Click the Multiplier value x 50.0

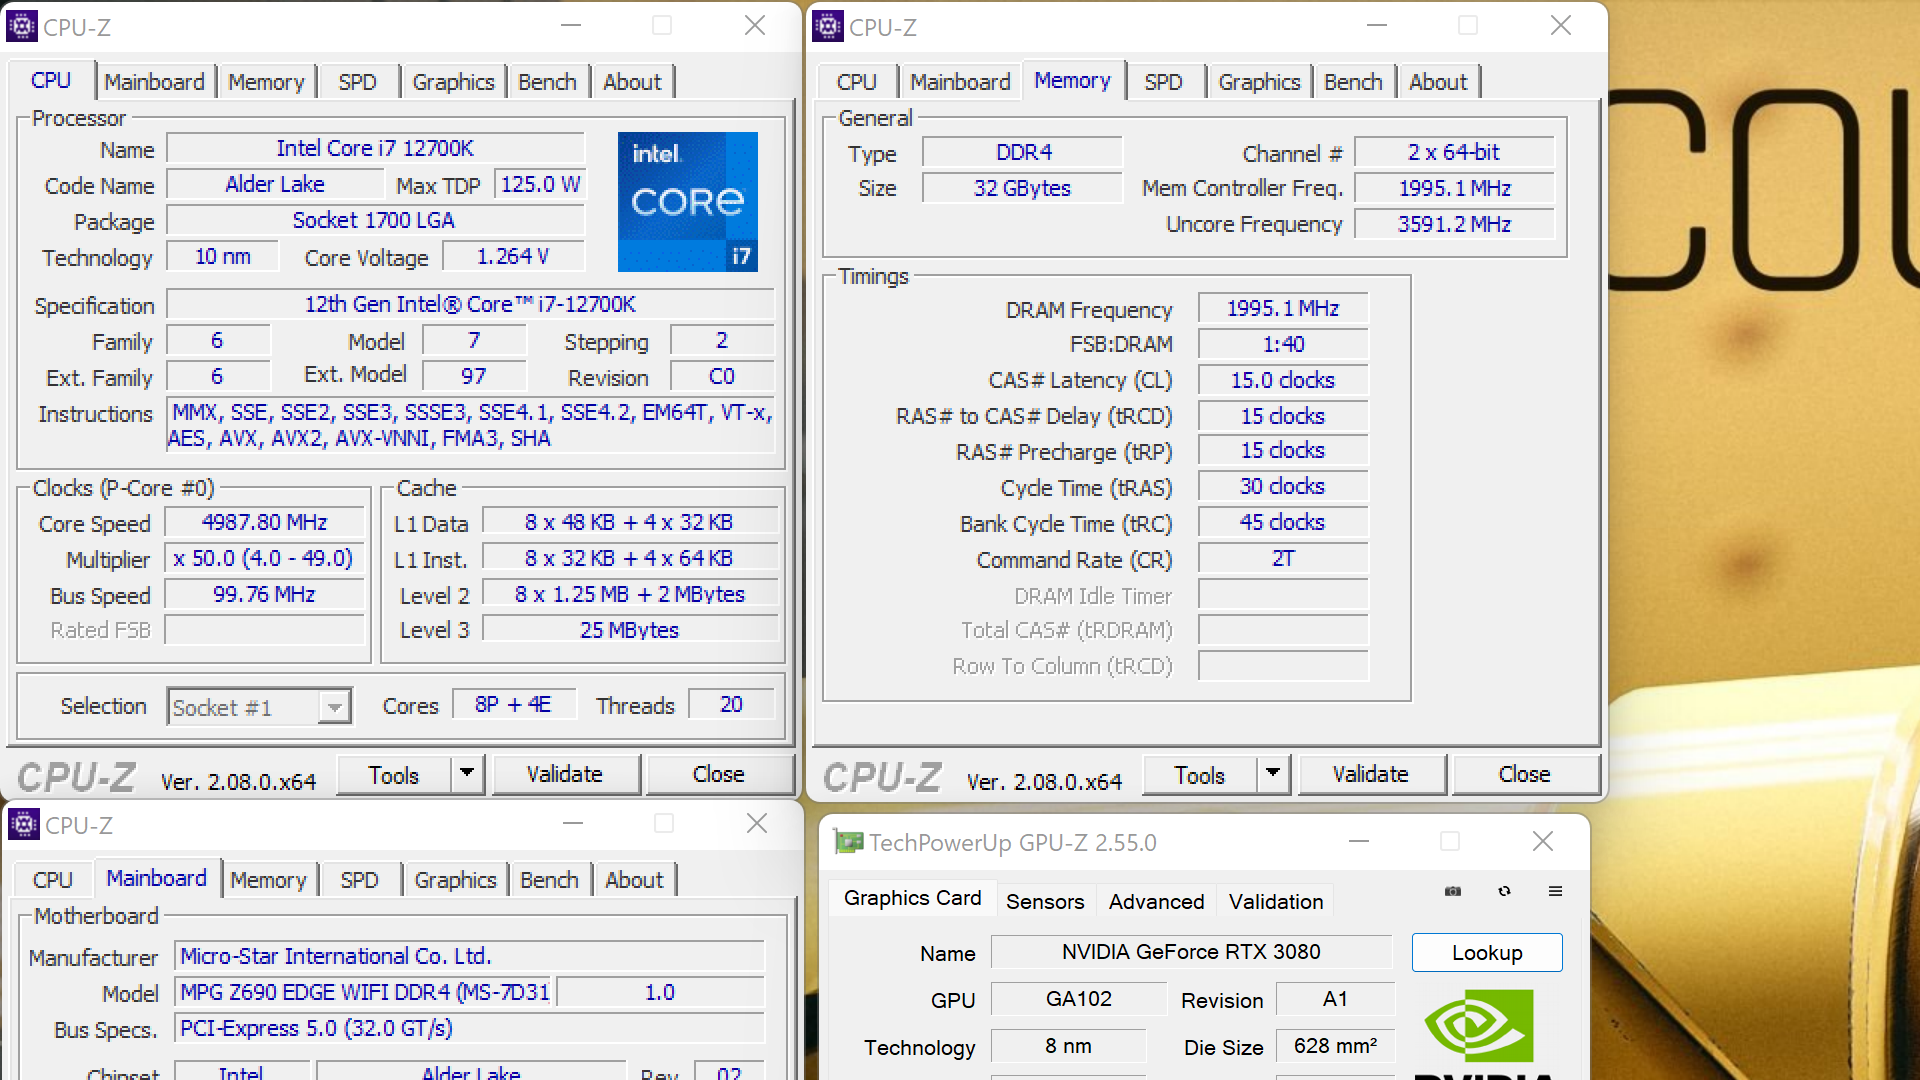pos(264,558)
